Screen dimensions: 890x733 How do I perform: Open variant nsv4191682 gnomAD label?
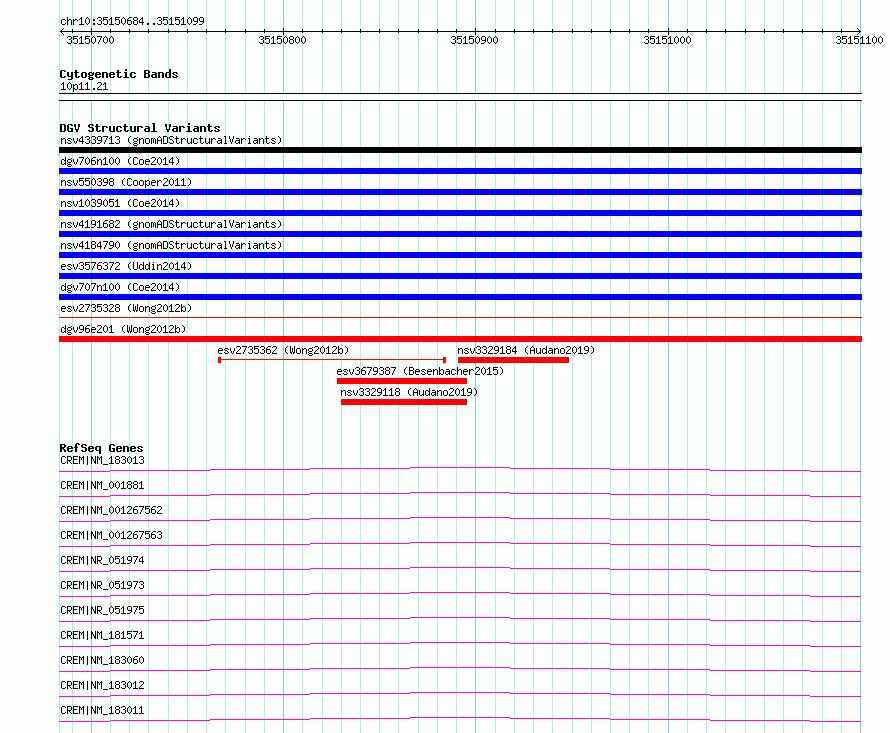[171, 224]
